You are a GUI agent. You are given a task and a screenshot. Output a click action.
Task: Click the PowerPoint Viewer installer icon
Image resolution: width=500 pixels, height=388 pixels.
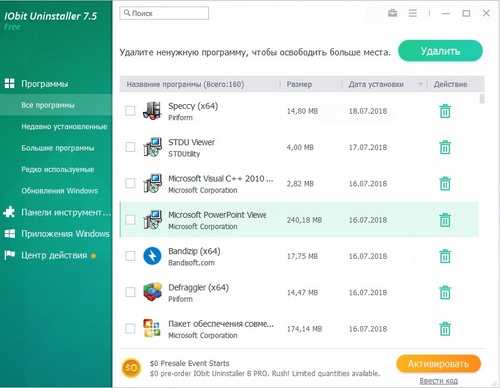click(152, 220)
